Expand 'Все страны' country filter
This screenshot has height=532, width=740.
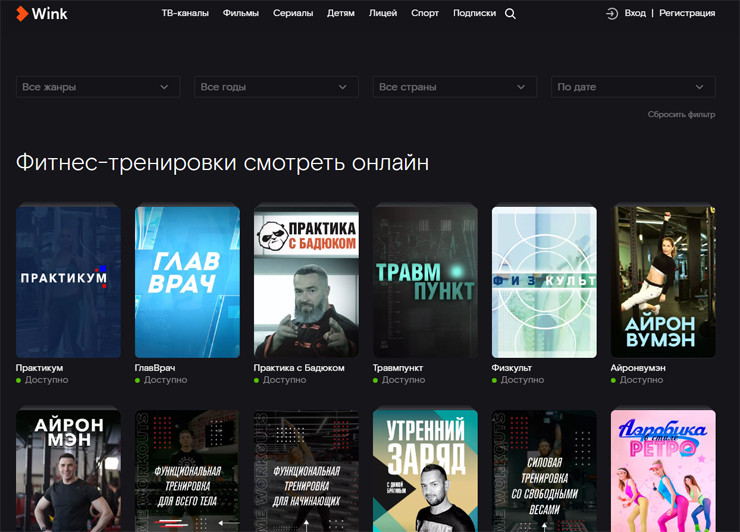click(x=454, y=87)
